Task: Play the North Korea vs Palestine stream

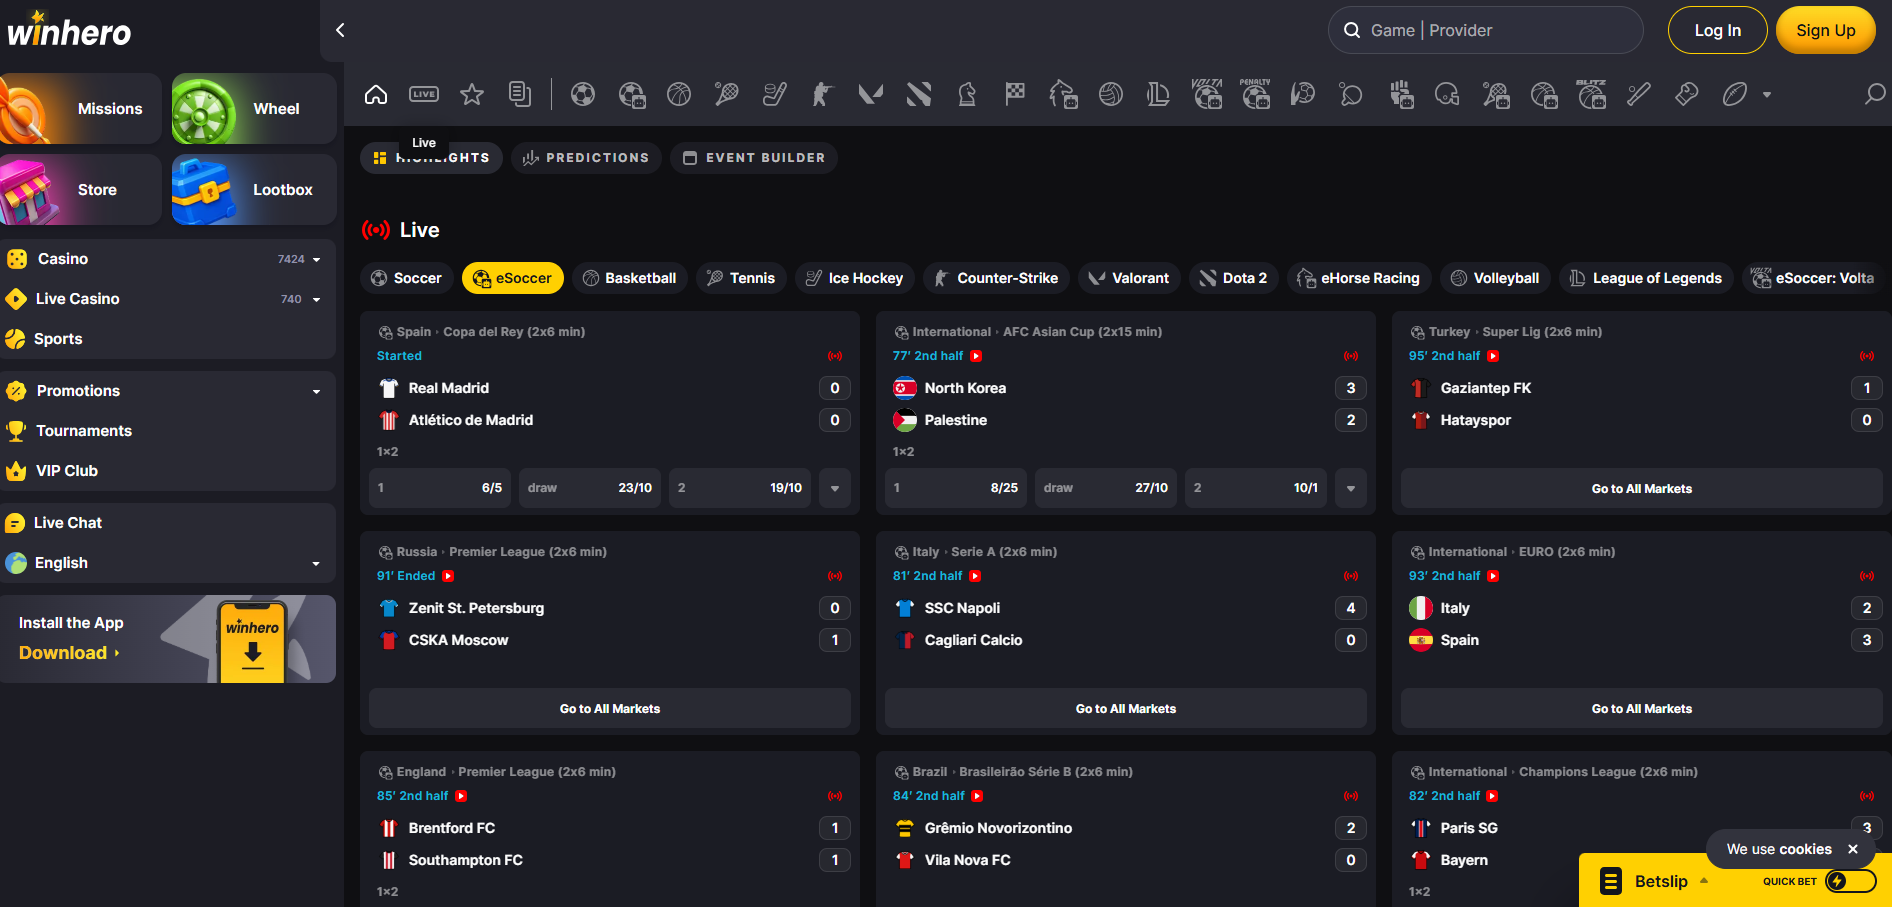Action: tap(976, 356)
